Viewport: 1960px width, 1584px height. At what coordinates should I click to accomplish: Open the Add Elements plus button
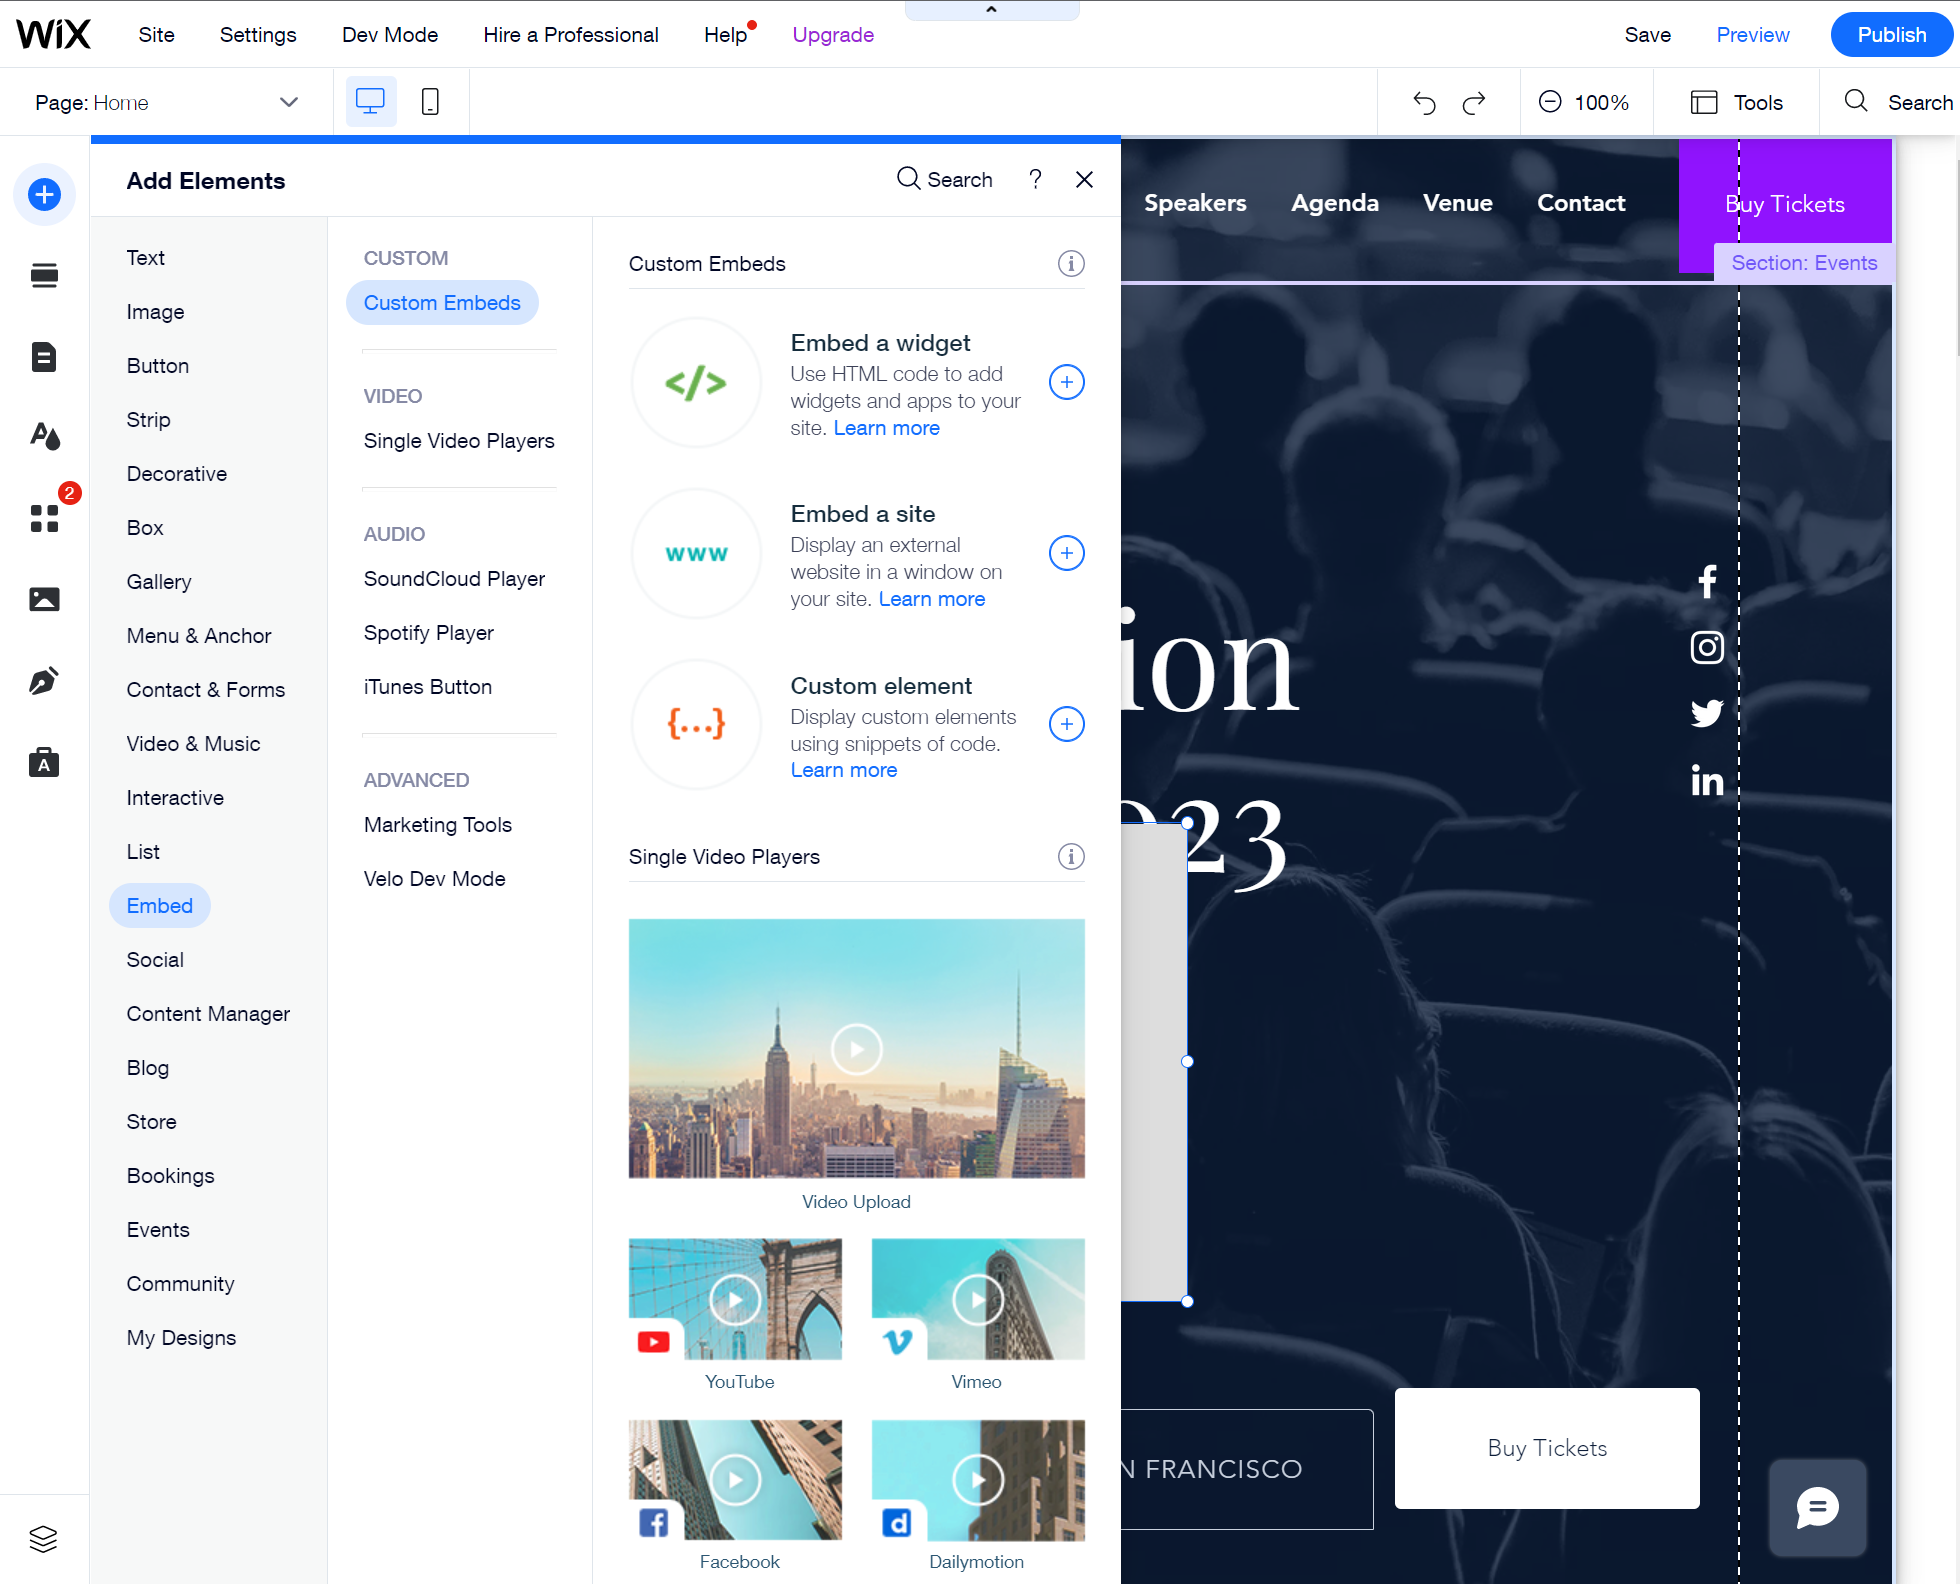[44, 194]
